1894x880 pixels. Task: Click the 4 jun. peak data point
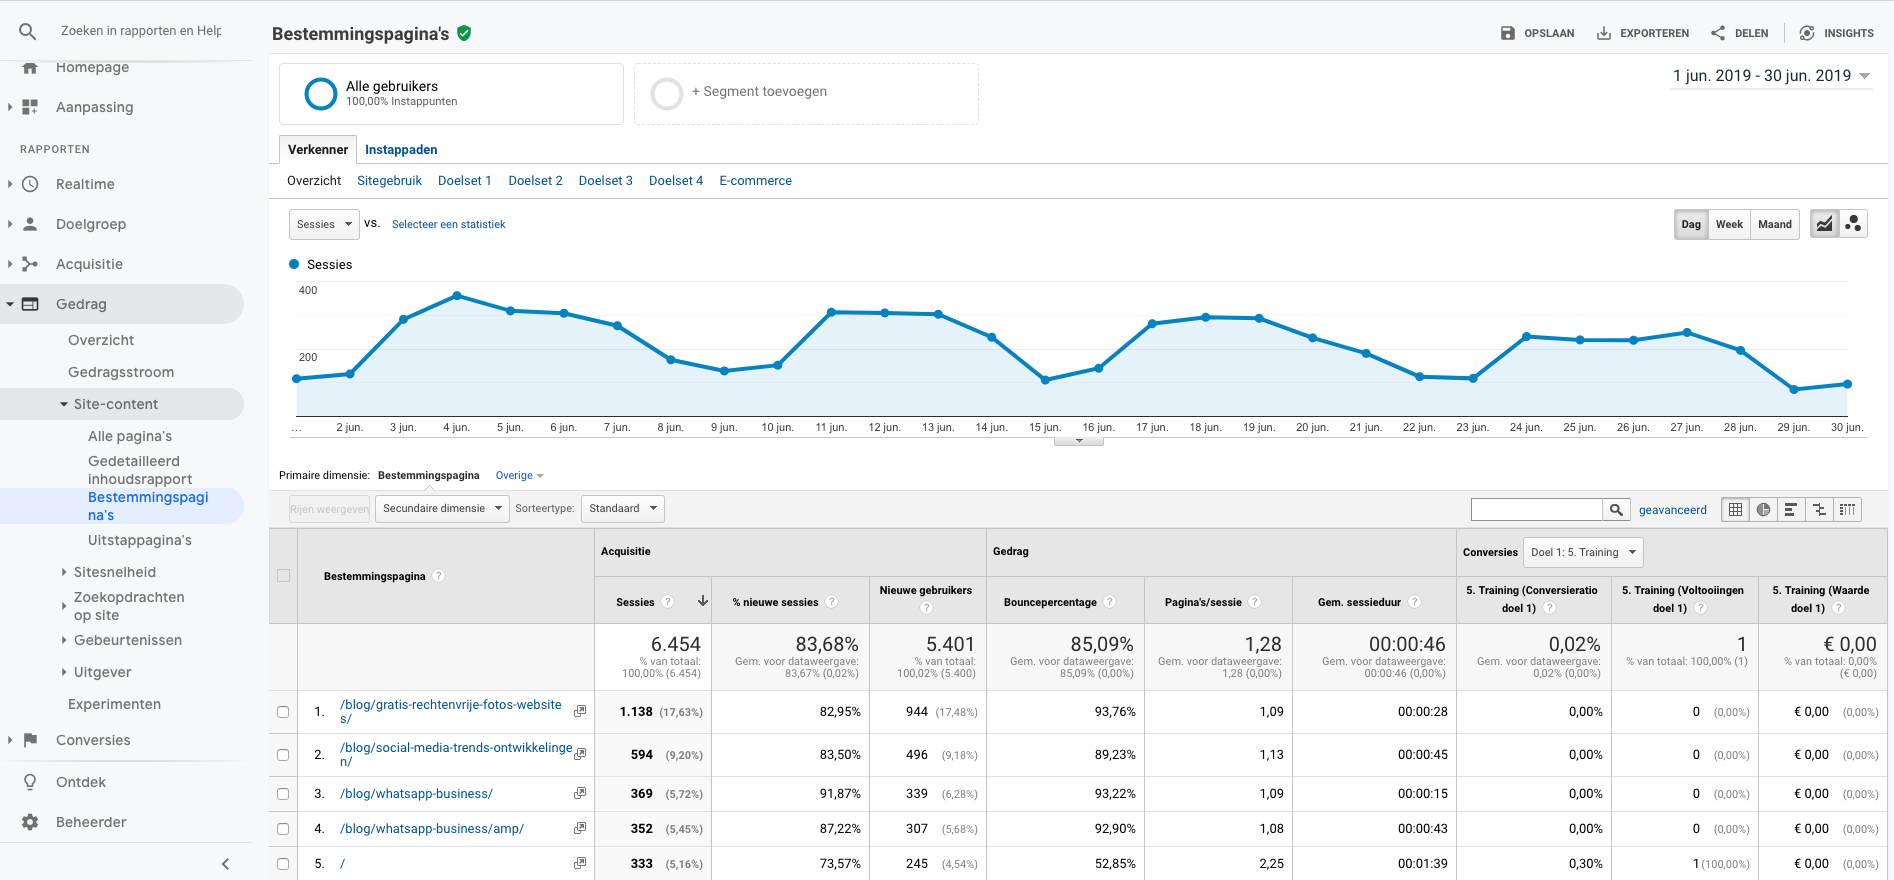457,296
